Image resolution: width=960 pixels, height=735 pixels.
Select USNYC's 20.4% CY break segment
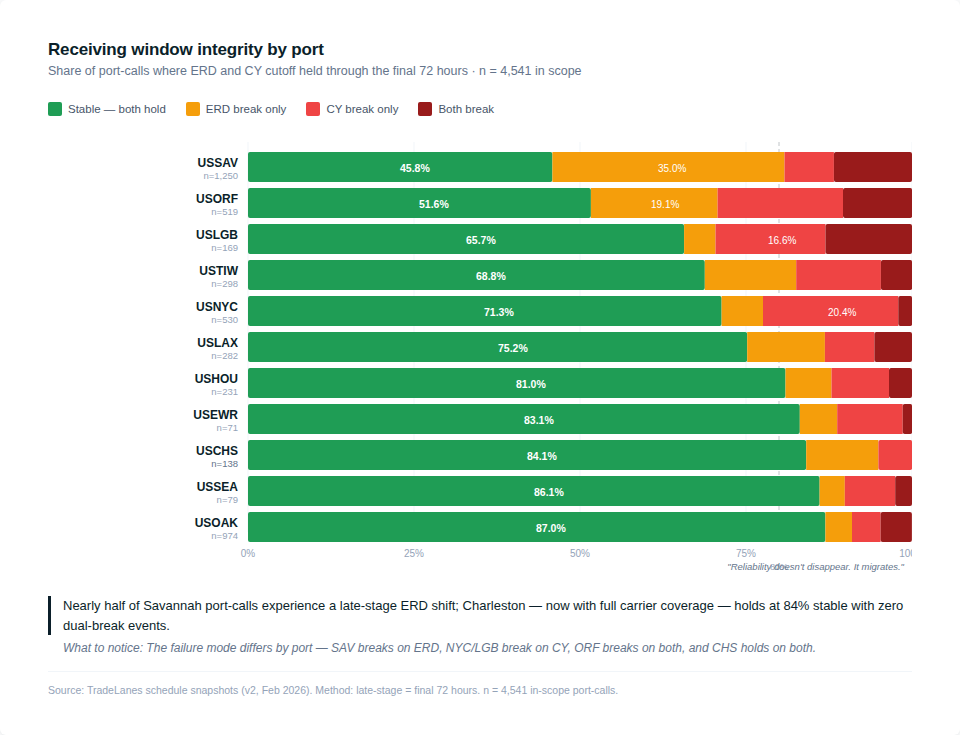[831, 312]
